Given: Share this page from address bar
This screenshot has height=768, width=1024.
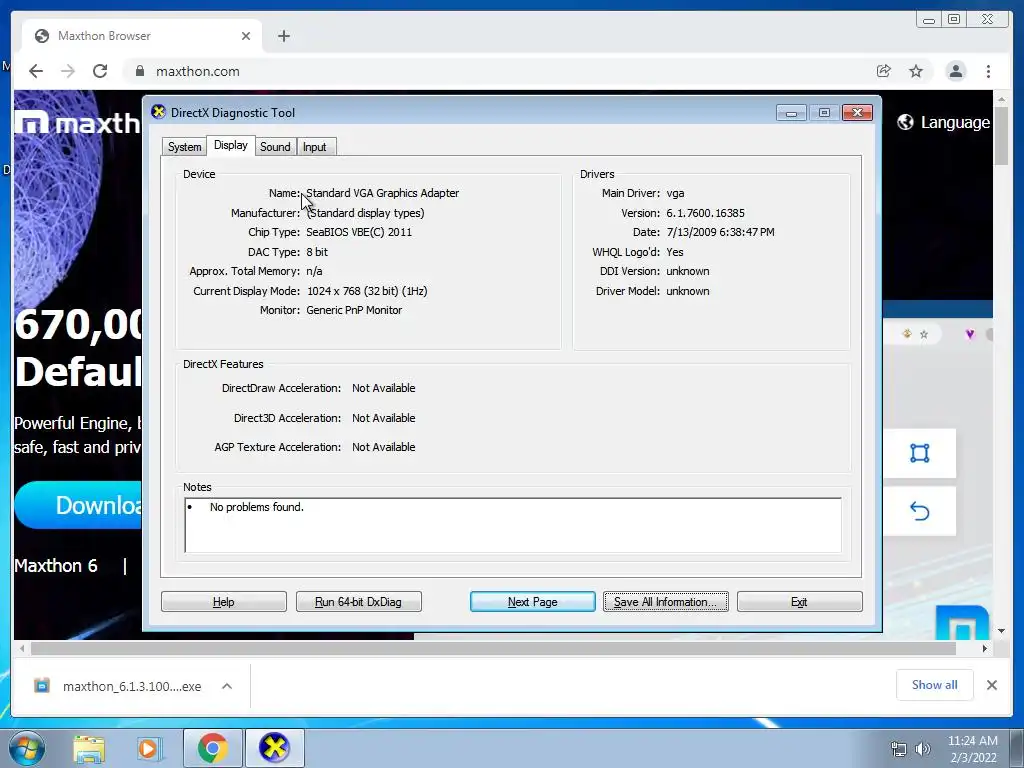Looking at the screenshot, I should (x=884, y=71).
